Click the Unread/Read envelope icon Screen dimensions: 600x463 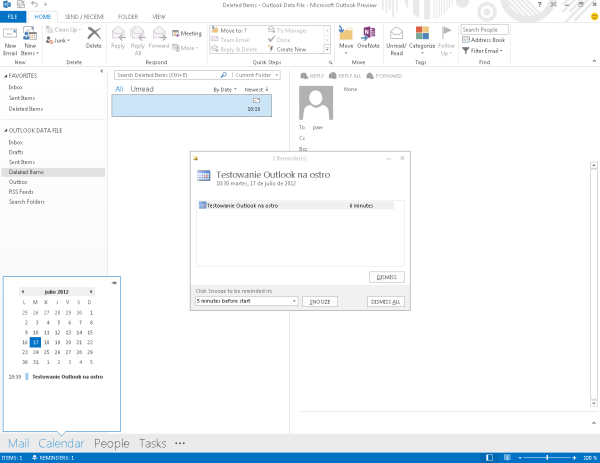pos(397,35)
